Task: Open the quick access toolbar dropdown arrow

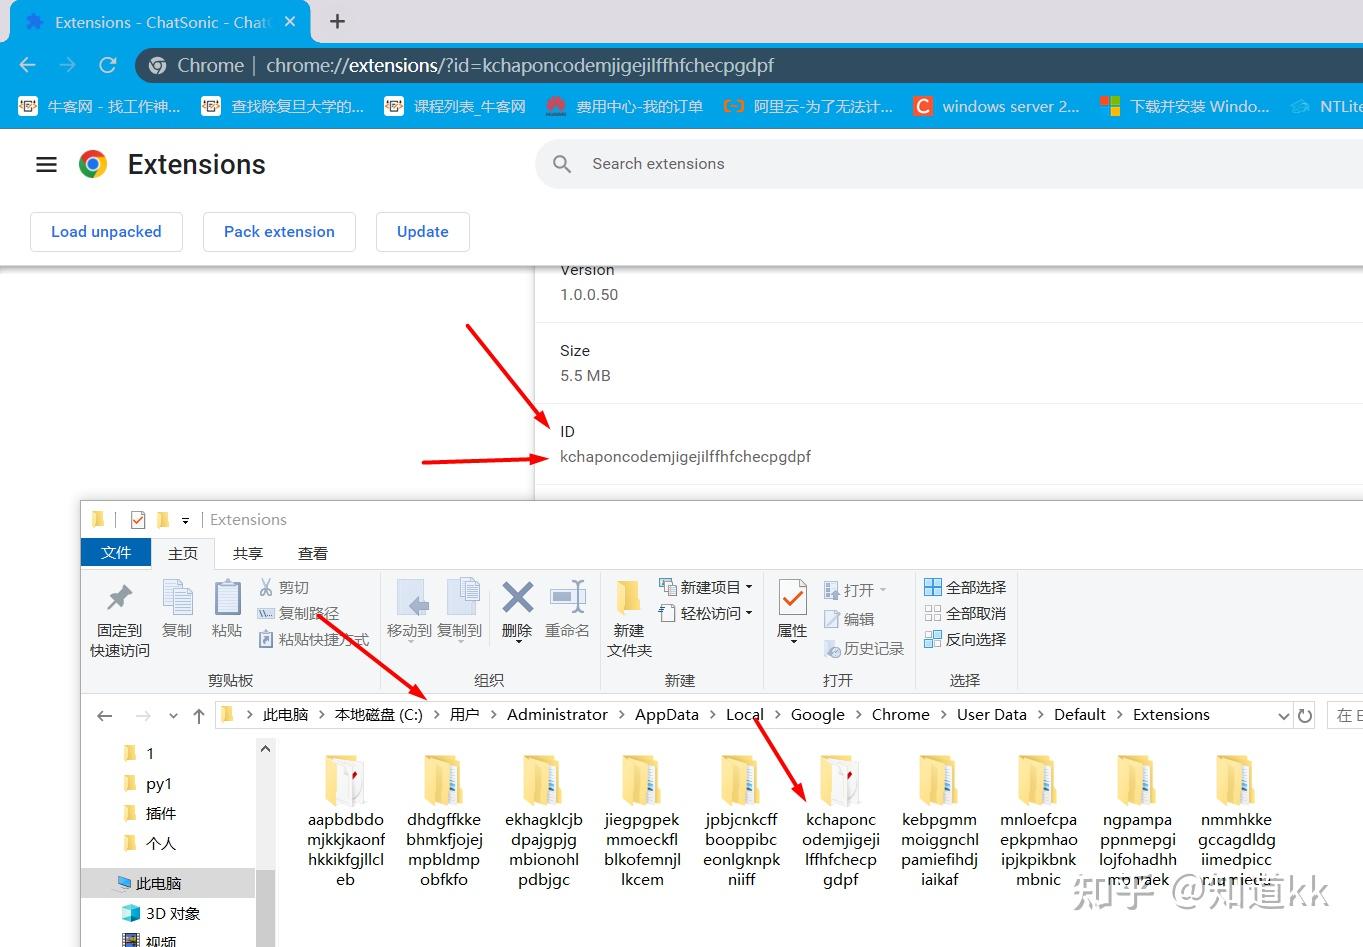Action: pos(185,520)
